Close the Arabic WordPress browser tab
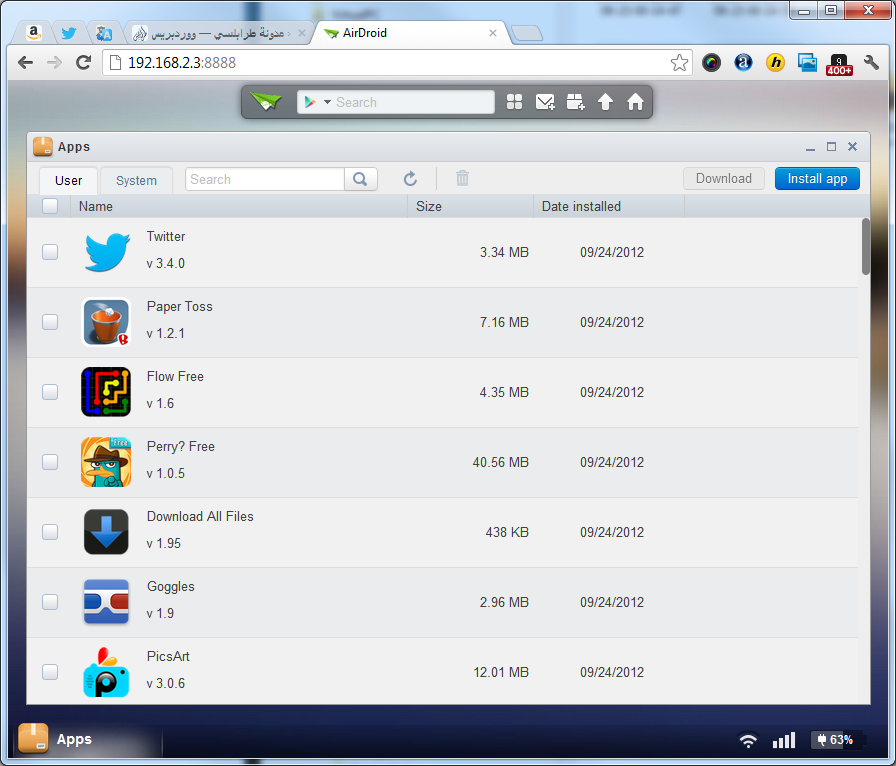 [302, 33]
